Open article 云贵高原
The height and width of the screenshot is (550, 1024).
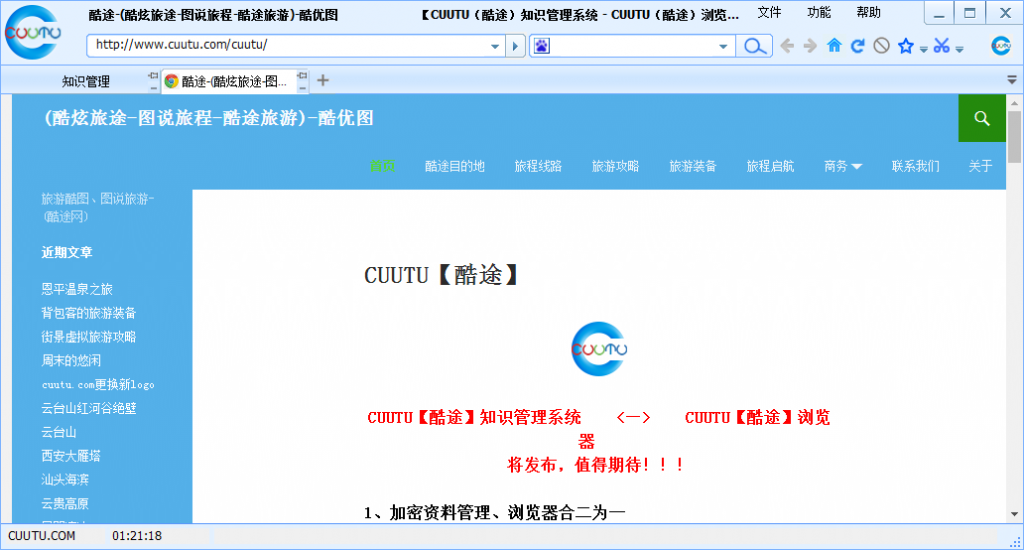pyautogui.click(x=65, y=504)
